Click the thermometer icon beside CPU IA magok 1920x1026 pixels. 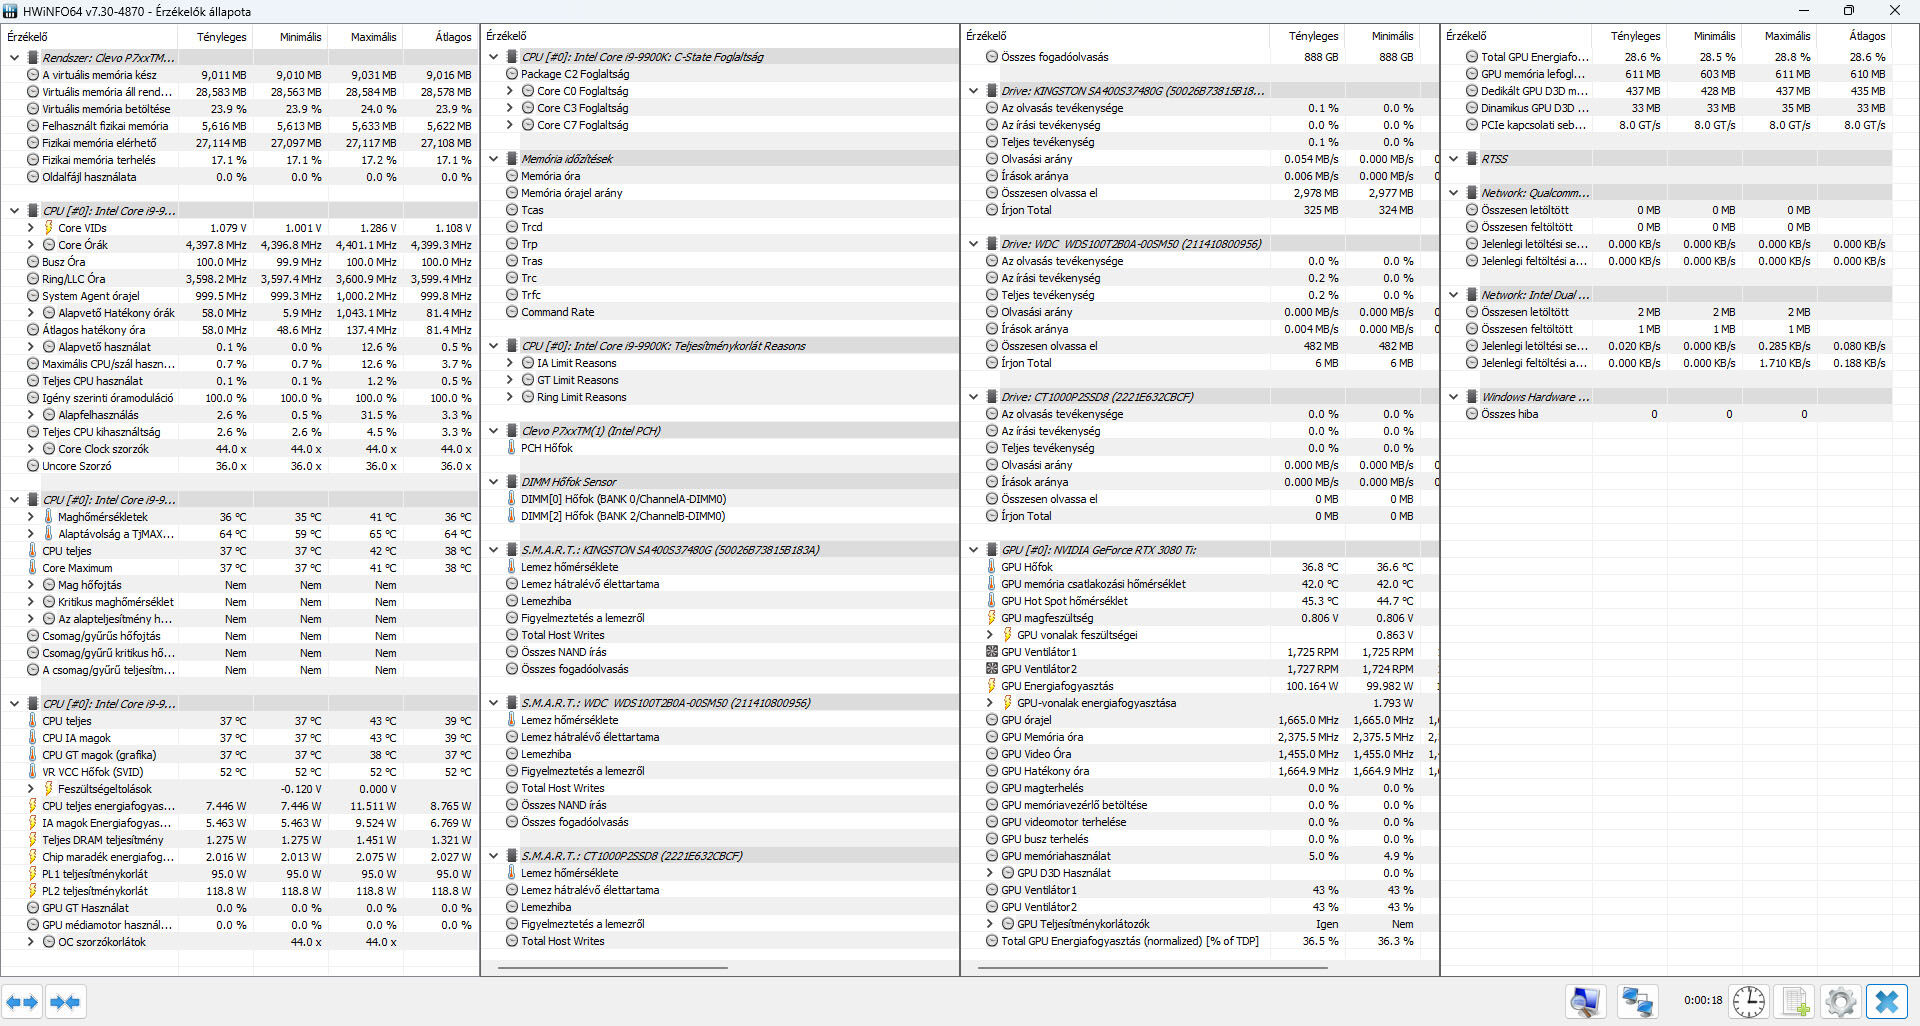[x=32, y=738]
